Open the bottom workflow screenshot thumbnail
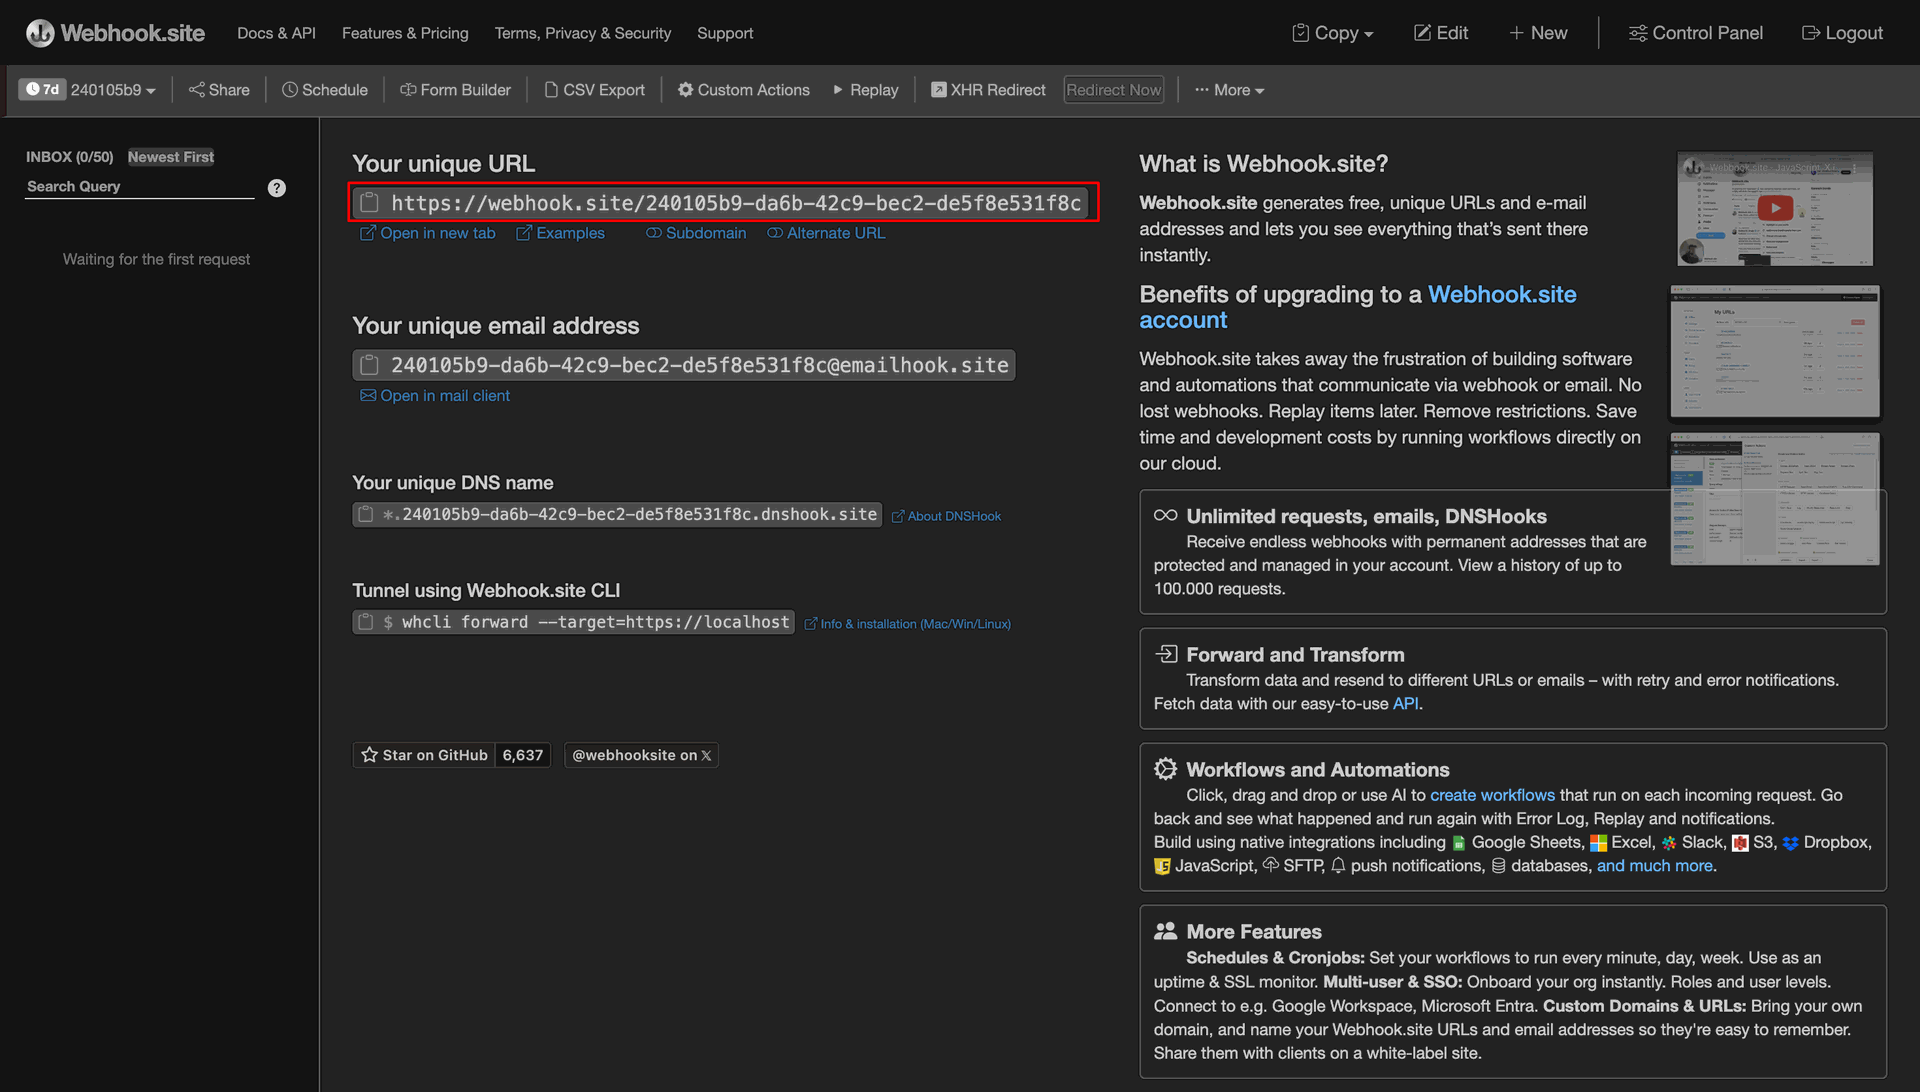Image resolution: width=1920 pixels, height=1092 pixels. (1775, 499)
